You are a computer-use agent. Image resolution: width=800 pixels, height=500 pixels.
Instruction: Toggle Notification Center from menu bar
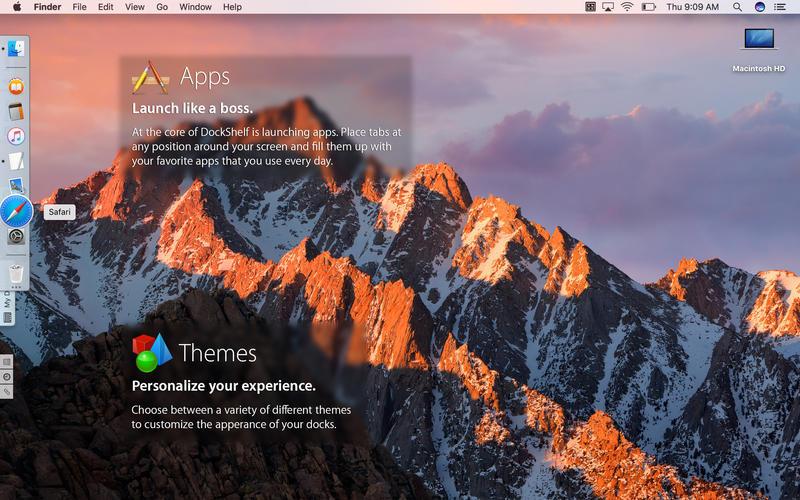tap(781, 7)
